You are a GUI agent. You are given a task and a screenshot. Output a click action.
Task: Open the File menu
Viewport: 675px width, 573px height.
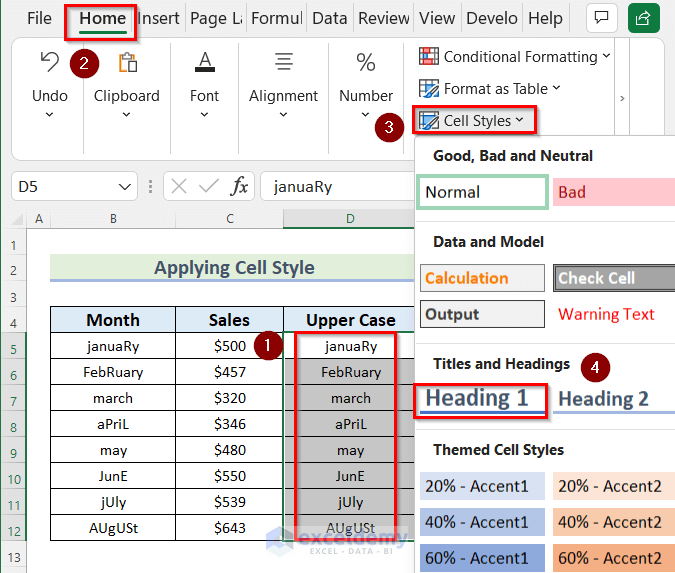tap(40, 18)
